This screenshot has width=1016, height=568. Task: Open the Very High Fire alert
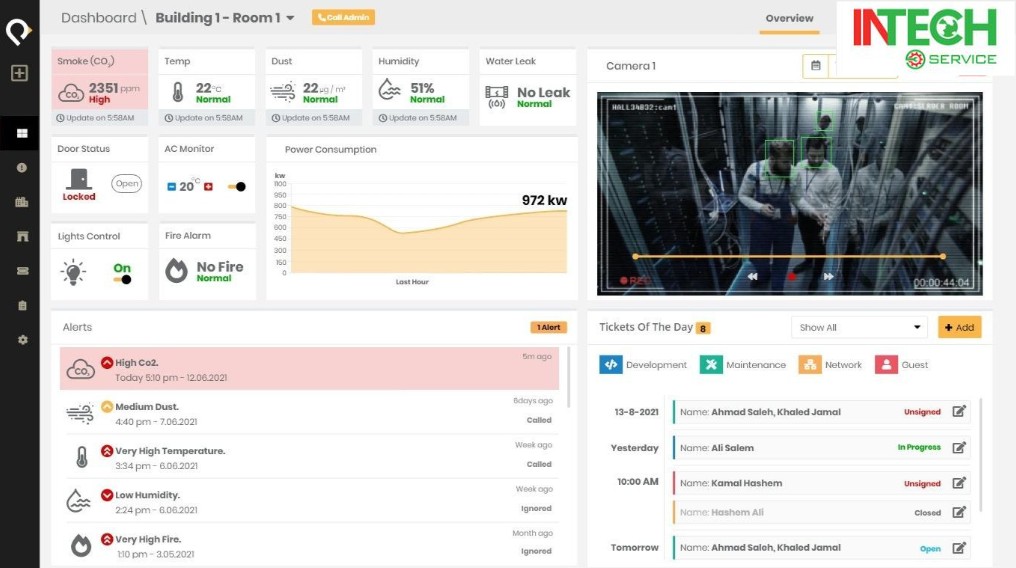(x=309, y=545)
